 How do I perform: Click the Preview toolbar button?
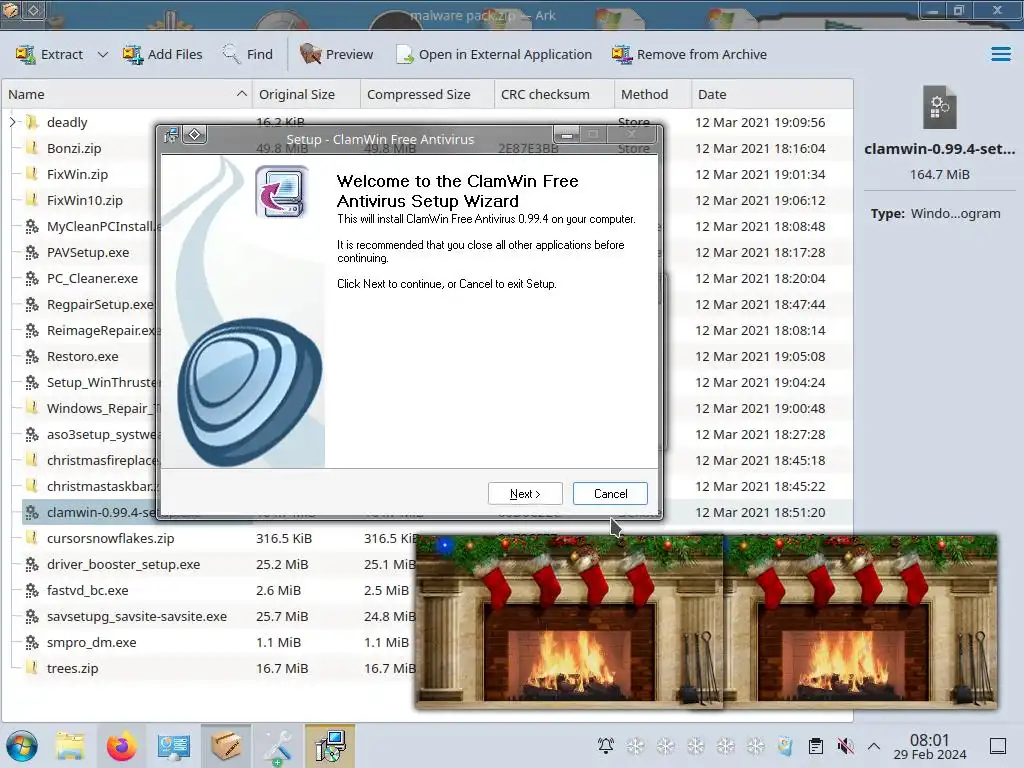pos(336,54)
